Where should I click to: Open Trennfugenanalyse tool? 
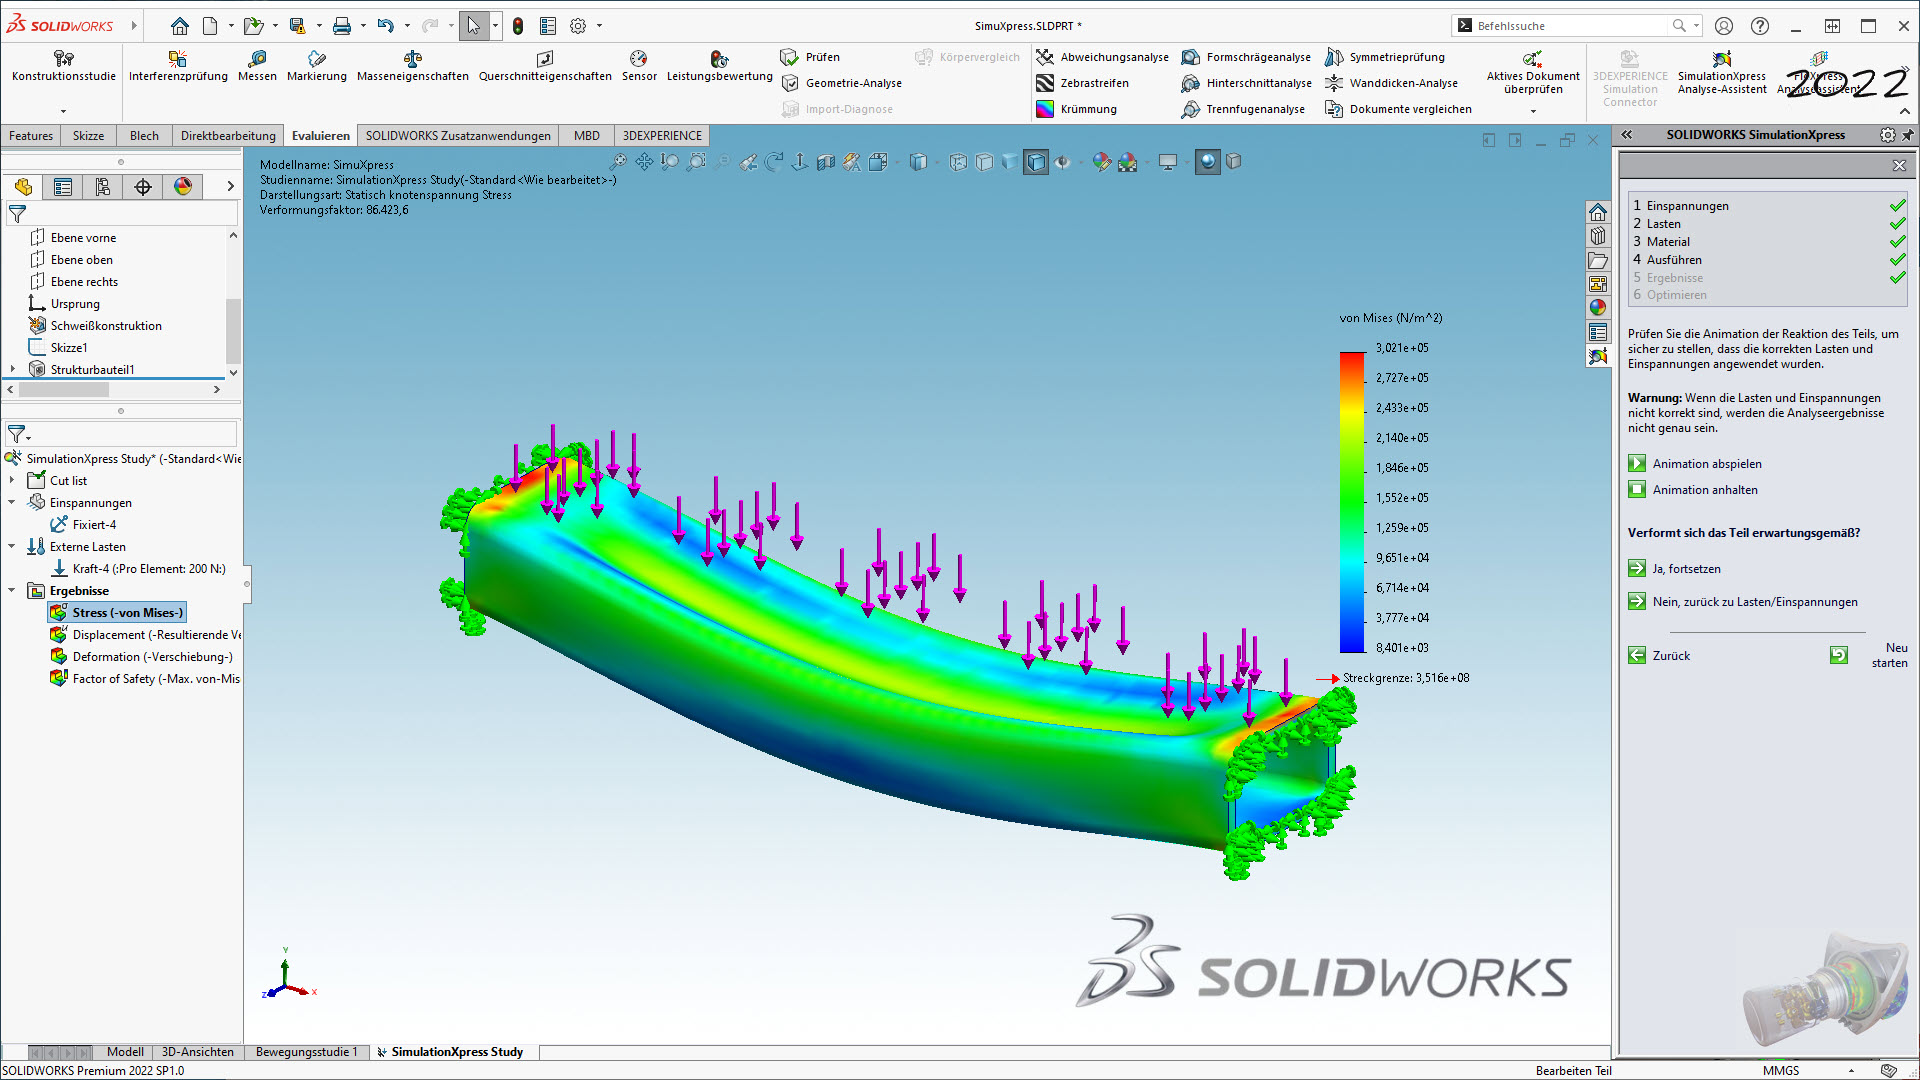1243,109
